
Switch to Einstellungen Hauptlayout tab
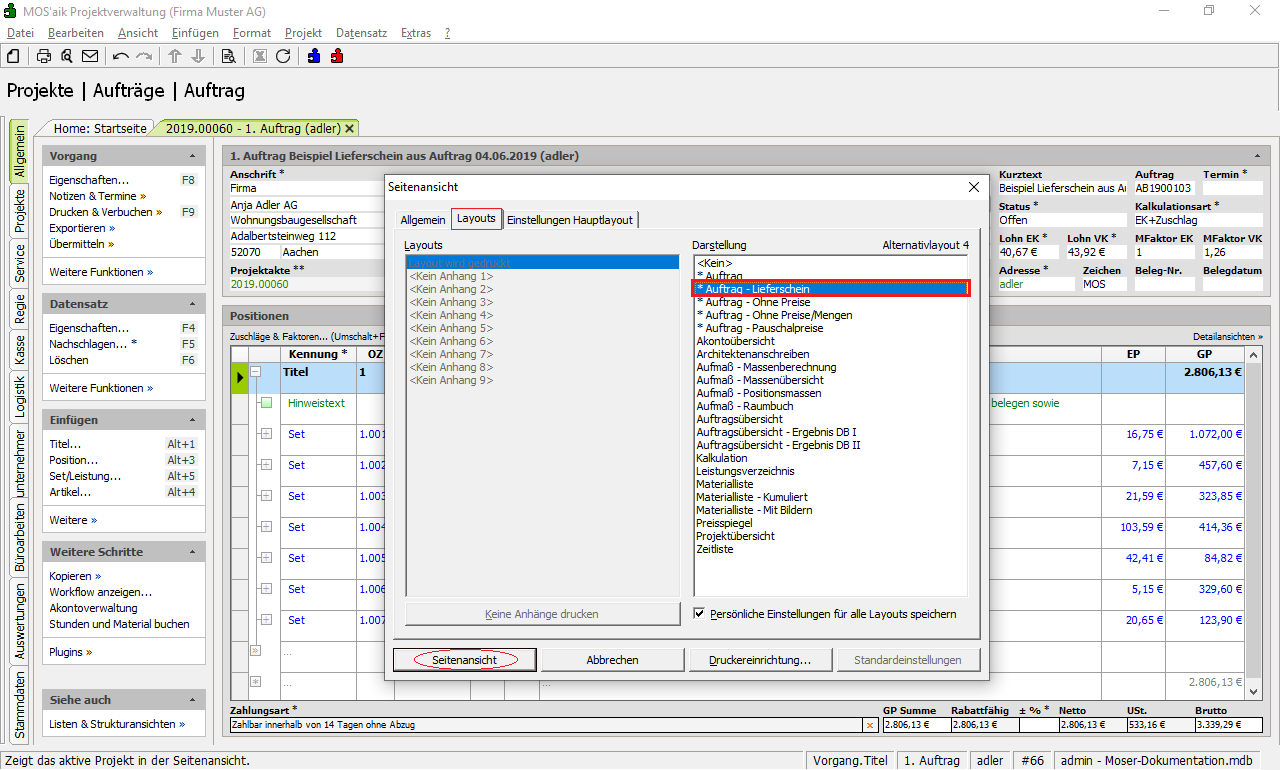[571, 219]
